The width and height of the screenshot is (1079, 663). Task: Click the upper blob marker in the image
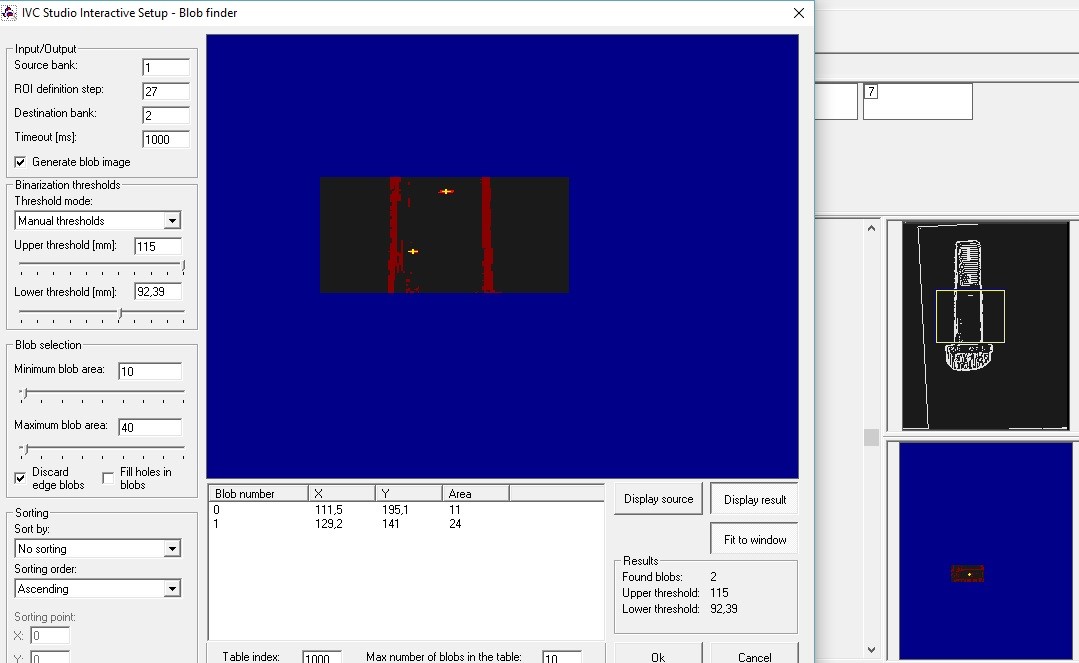coord(446,191)
